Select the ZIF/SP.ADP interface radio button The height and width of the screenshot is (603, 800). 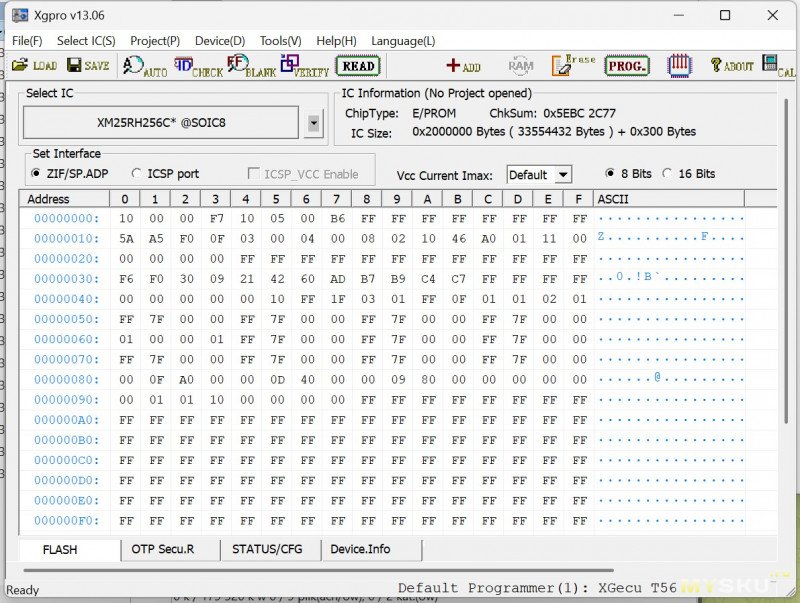(37, 174)
